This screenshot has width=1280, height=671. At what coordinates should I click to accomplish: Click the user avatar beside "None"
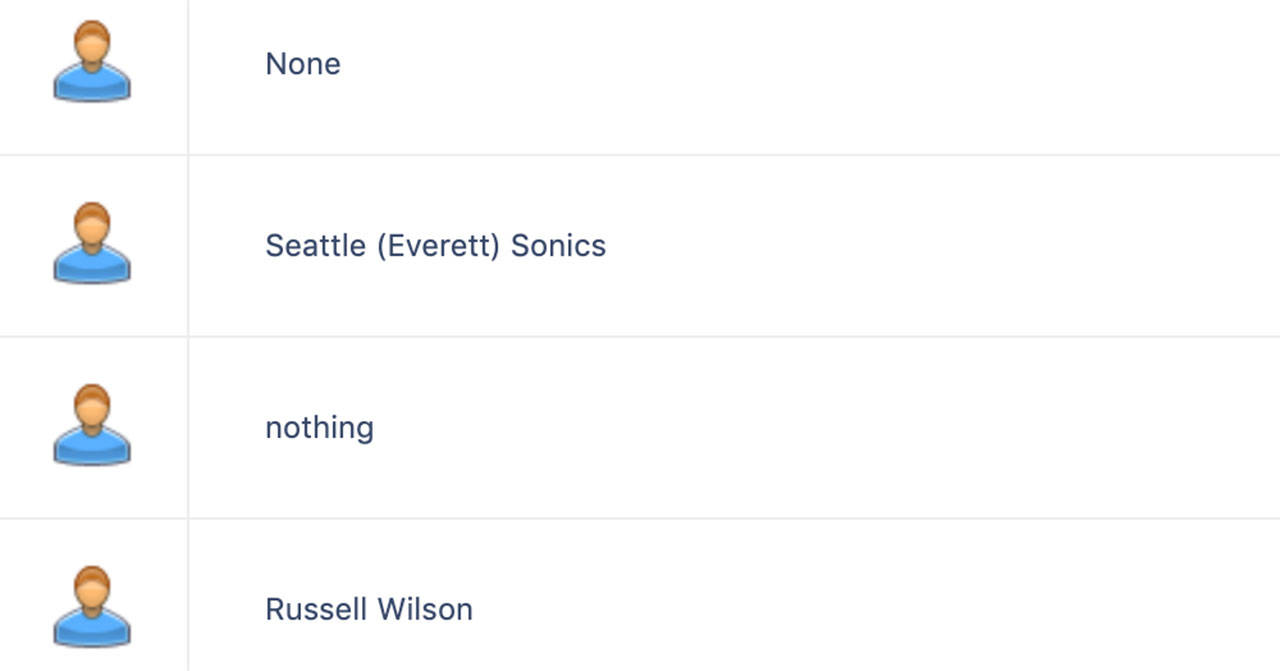click(92, 62)
